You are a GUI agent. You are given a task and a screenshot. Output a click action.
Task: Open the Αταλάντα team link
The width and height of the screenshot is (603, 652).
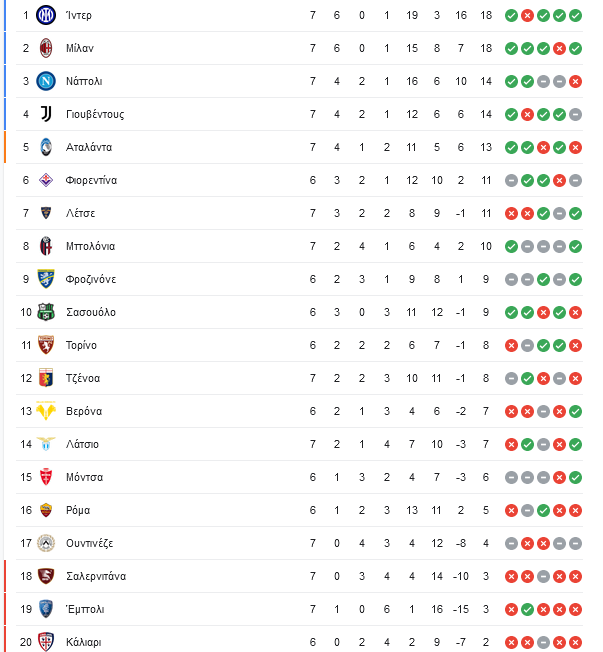click(x=89, y=147)
